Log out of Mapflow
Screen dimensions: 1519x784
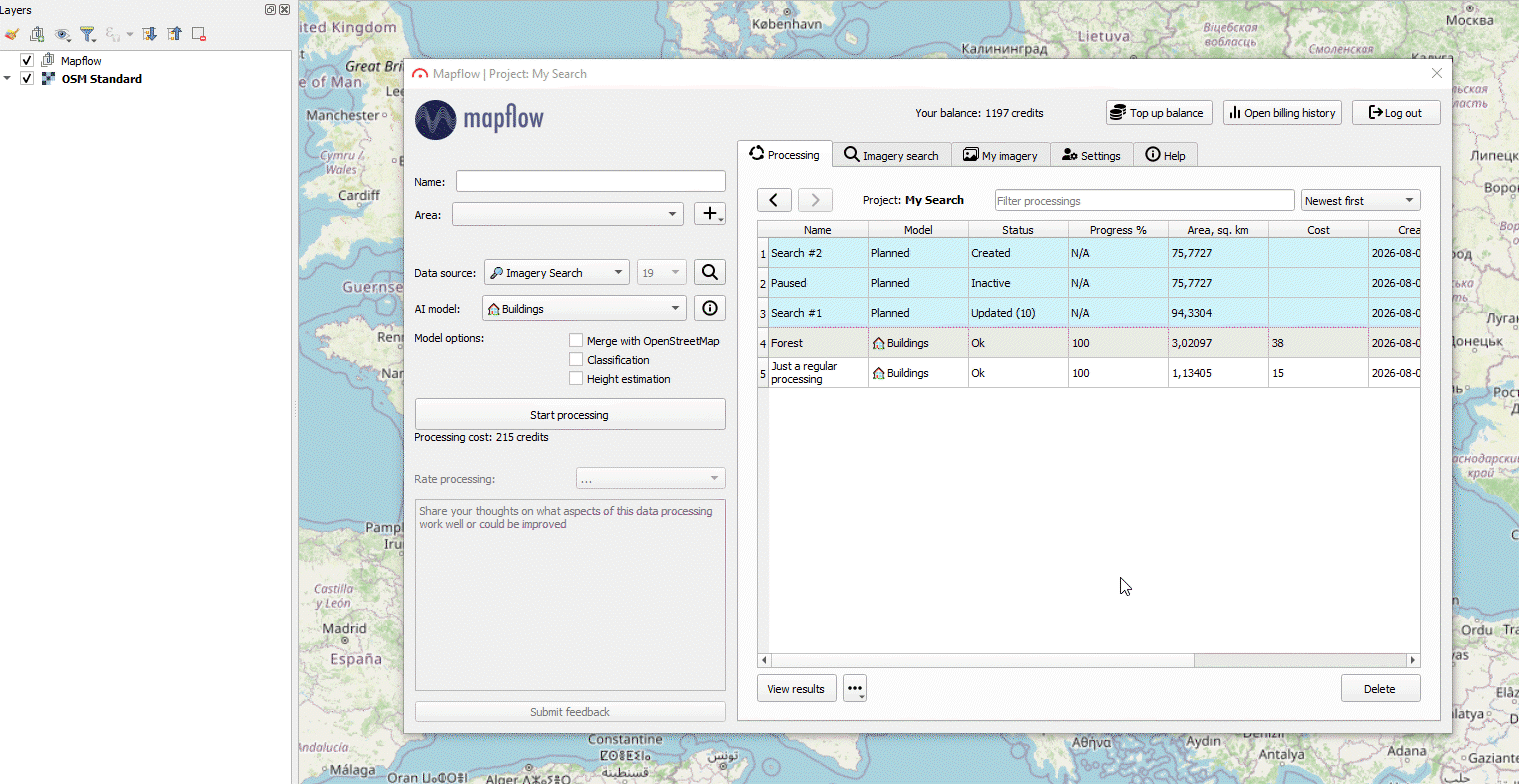point(1396,113)
